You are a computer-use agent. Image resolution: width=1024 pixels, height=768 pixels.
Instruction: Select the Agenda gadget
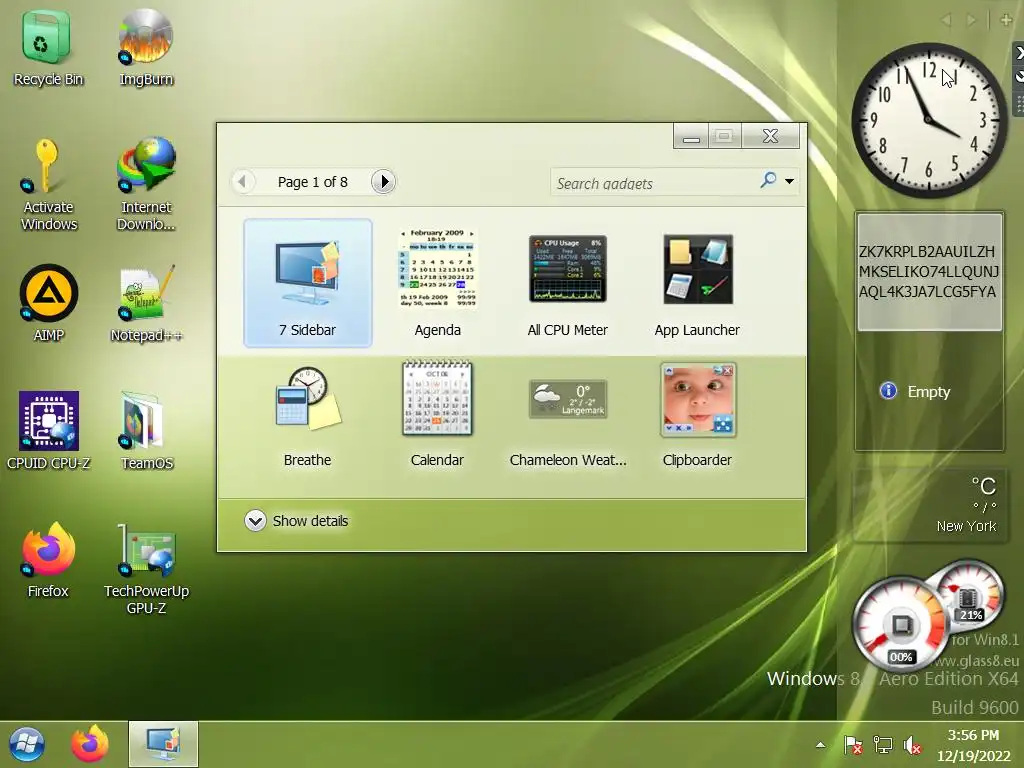pyautogui.click(x=438, y=283)
